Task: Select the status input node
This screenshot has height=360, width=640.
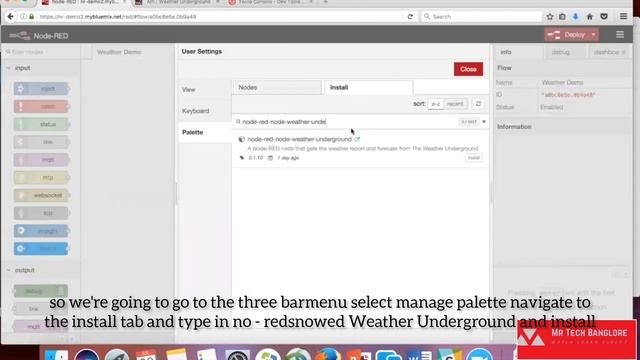Action: coord(41,124)
